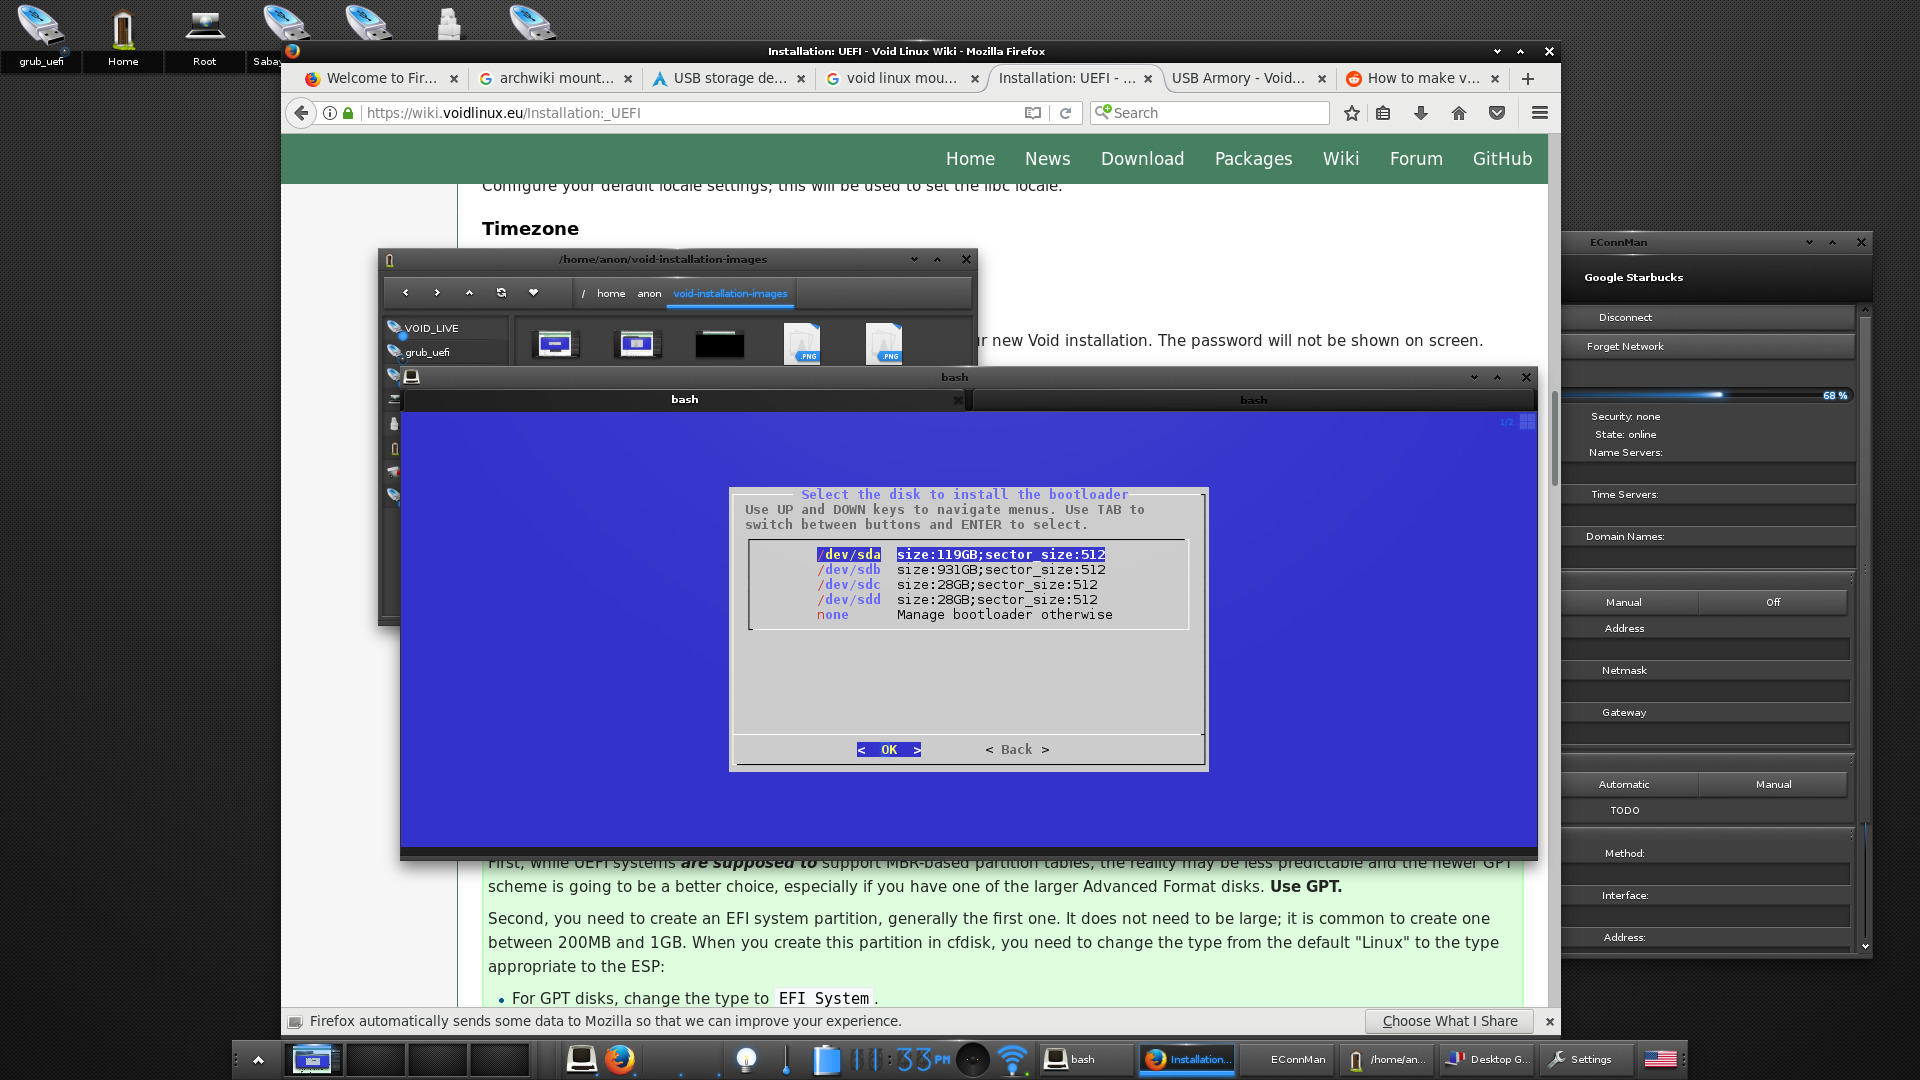Show site information icon in address bar

[329, 113]
